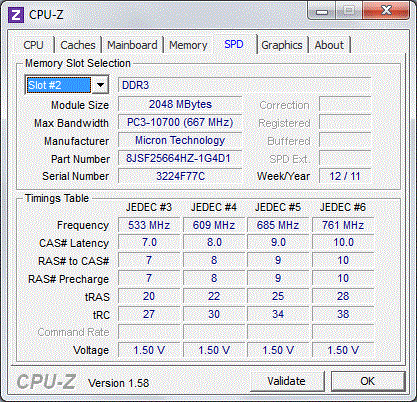
Task: Confirm with the OK button
Action: (368, 381)
